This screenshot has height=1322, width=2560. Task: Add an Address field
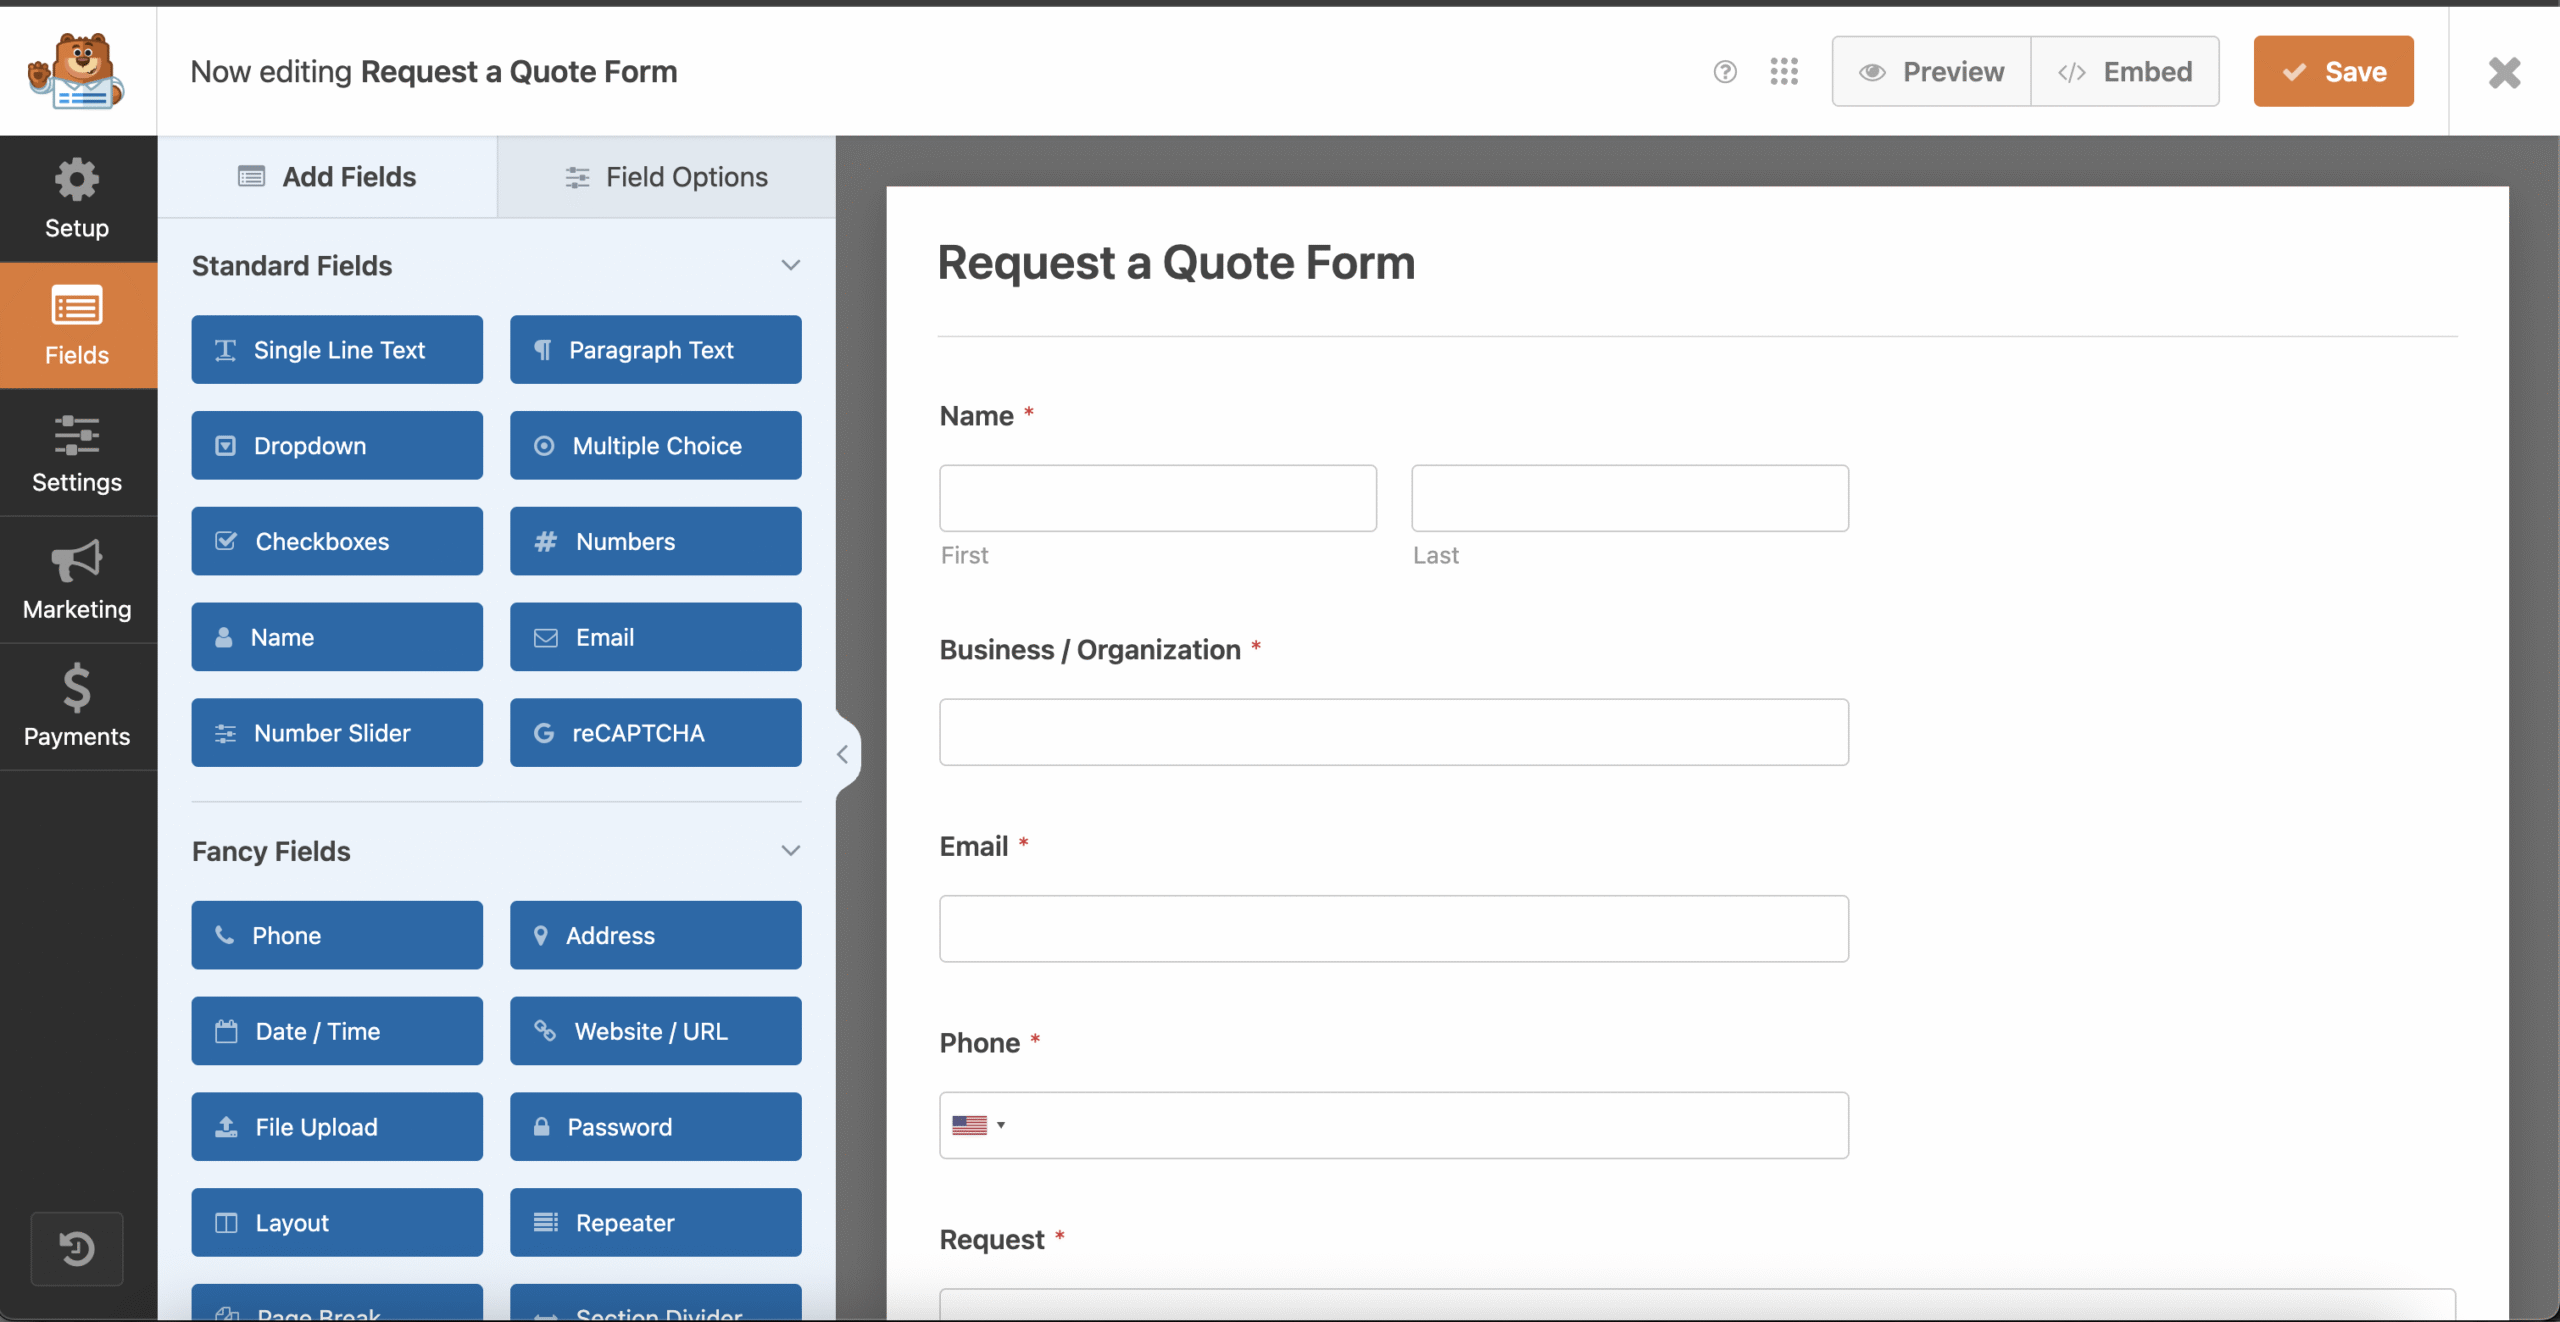click(656, 936)
